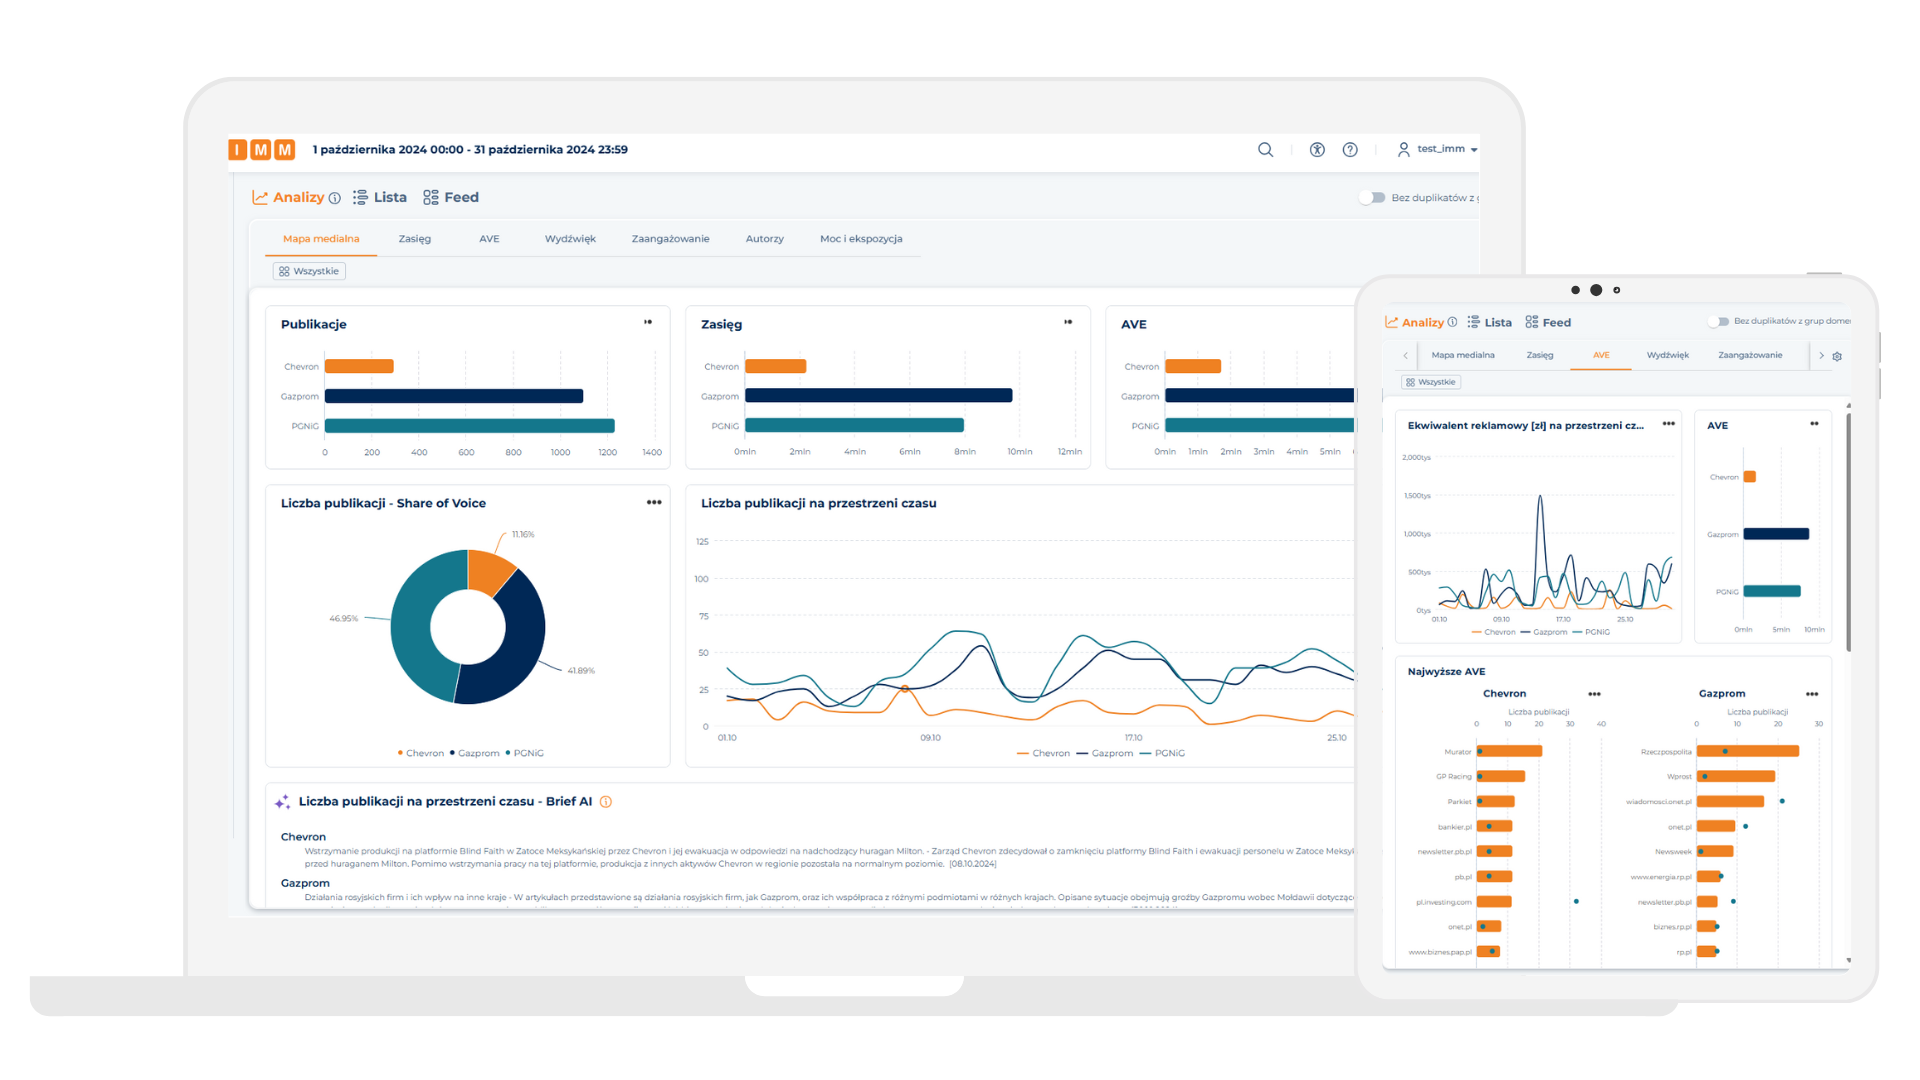Click orange Chevron donut slice

click(x=490, y=571)
